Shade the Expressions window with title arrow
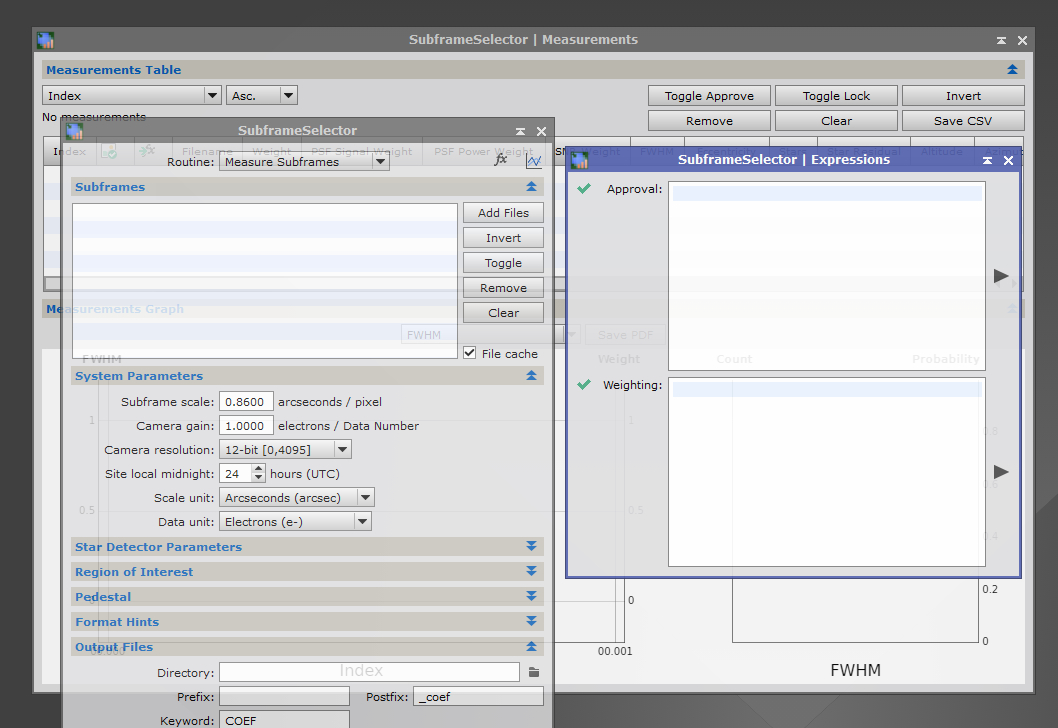This screenshot has height=728, width=1058. pyautogui.click(x=987, y=160)
